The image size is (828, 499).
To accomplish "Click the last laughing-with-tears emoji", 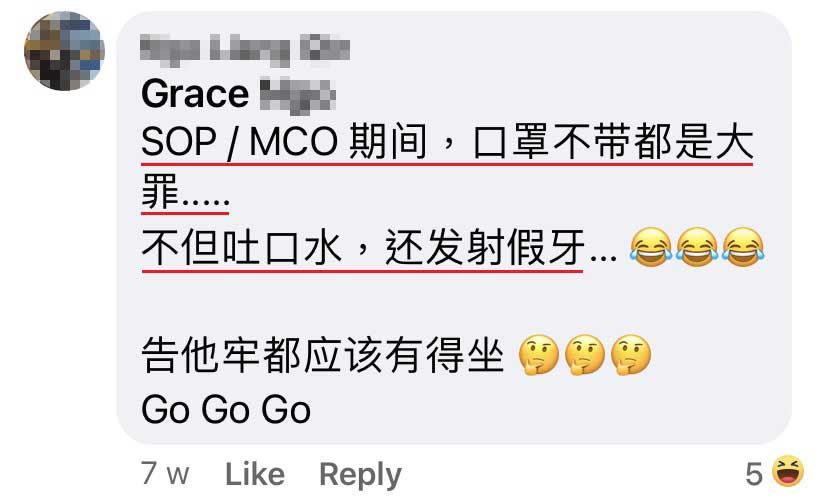I will [x=743, y=247].
